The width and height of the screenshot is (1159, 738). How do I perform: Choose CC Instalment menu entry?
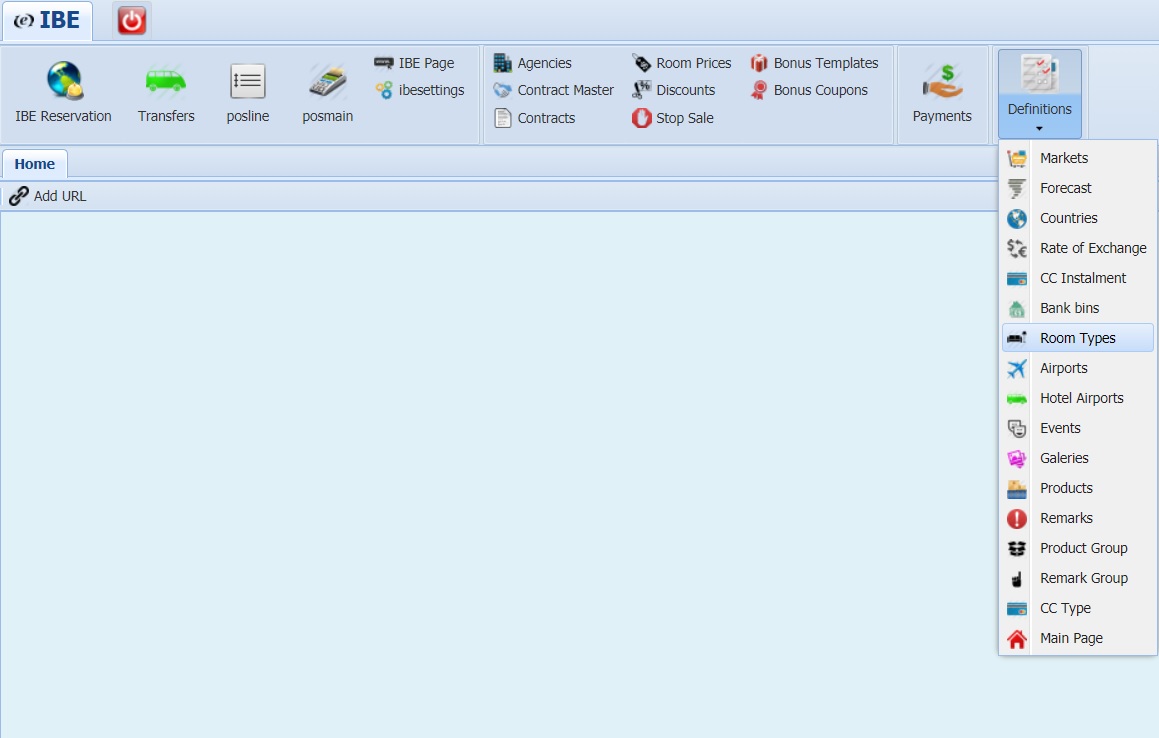pos(1078,278)
